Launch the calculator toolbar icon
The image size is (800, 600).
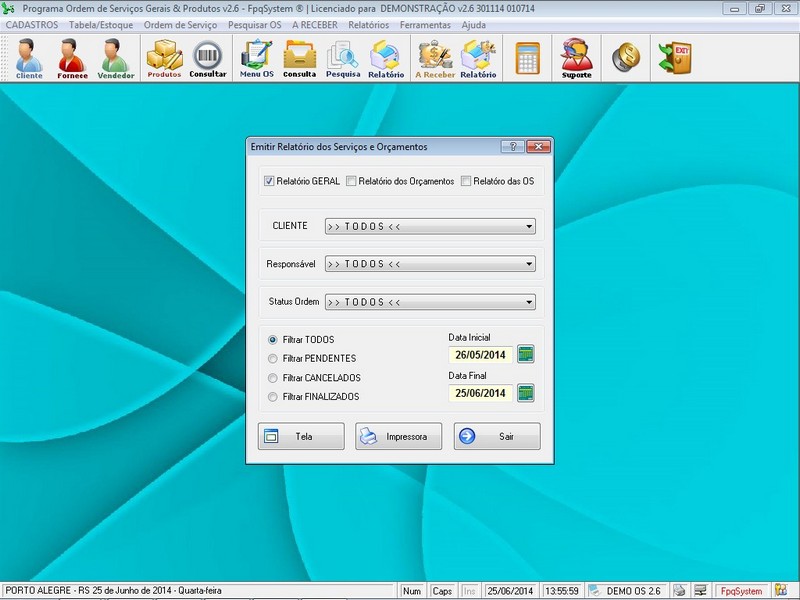point(528,58)
